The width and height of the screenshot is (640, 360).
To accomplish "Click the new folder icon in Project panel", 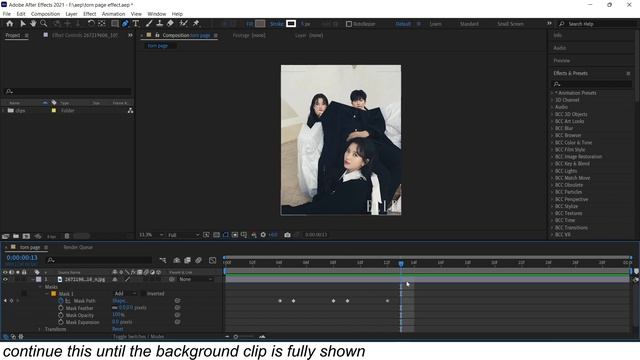I will coord(16,236).
